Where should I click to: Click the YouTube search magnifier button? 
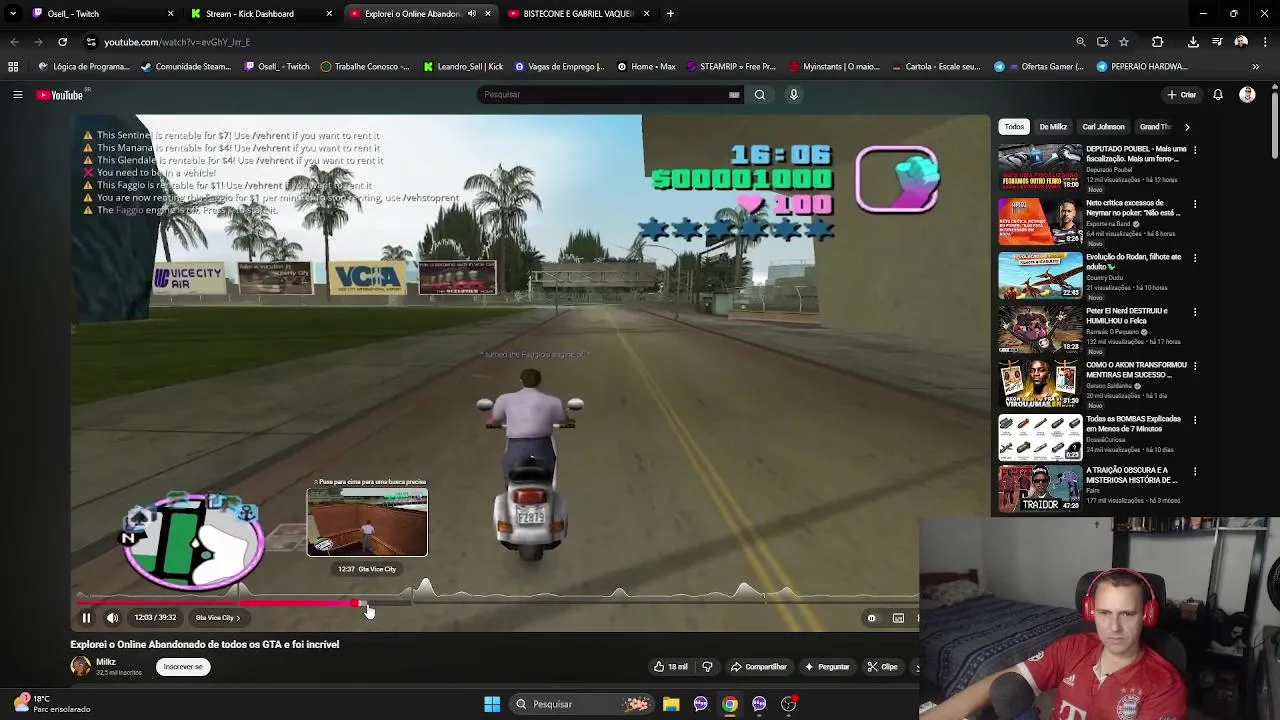tap(760, 95)
